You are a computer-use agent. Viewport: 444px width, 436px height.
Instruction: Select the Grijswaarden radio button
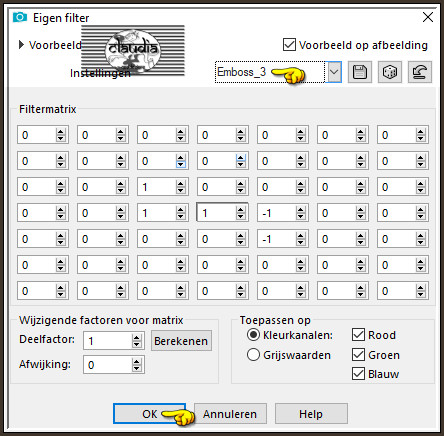253,355
